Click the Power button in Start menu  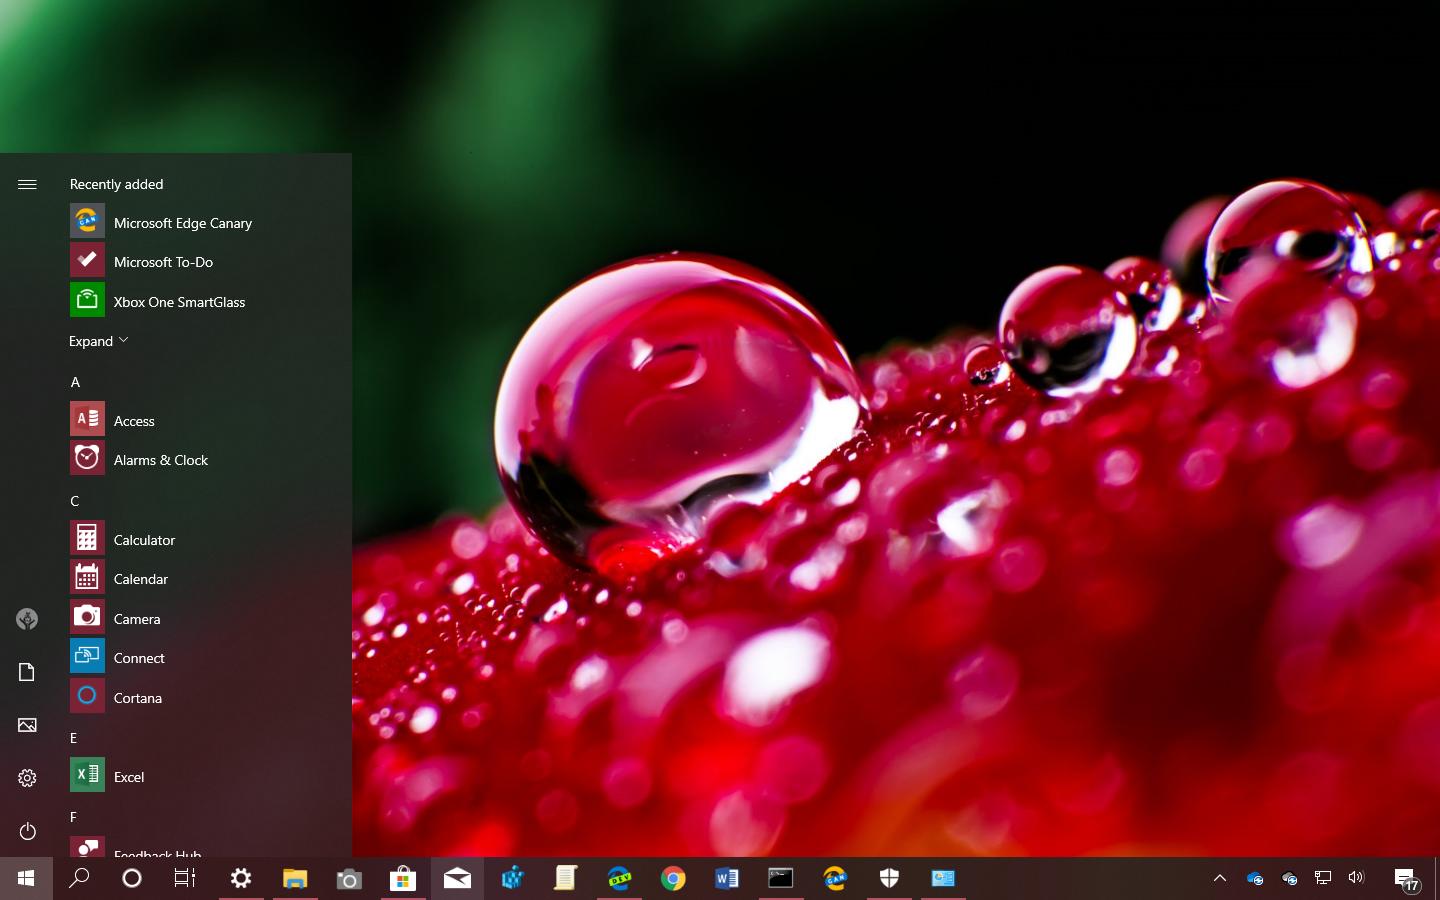point(27,831)
